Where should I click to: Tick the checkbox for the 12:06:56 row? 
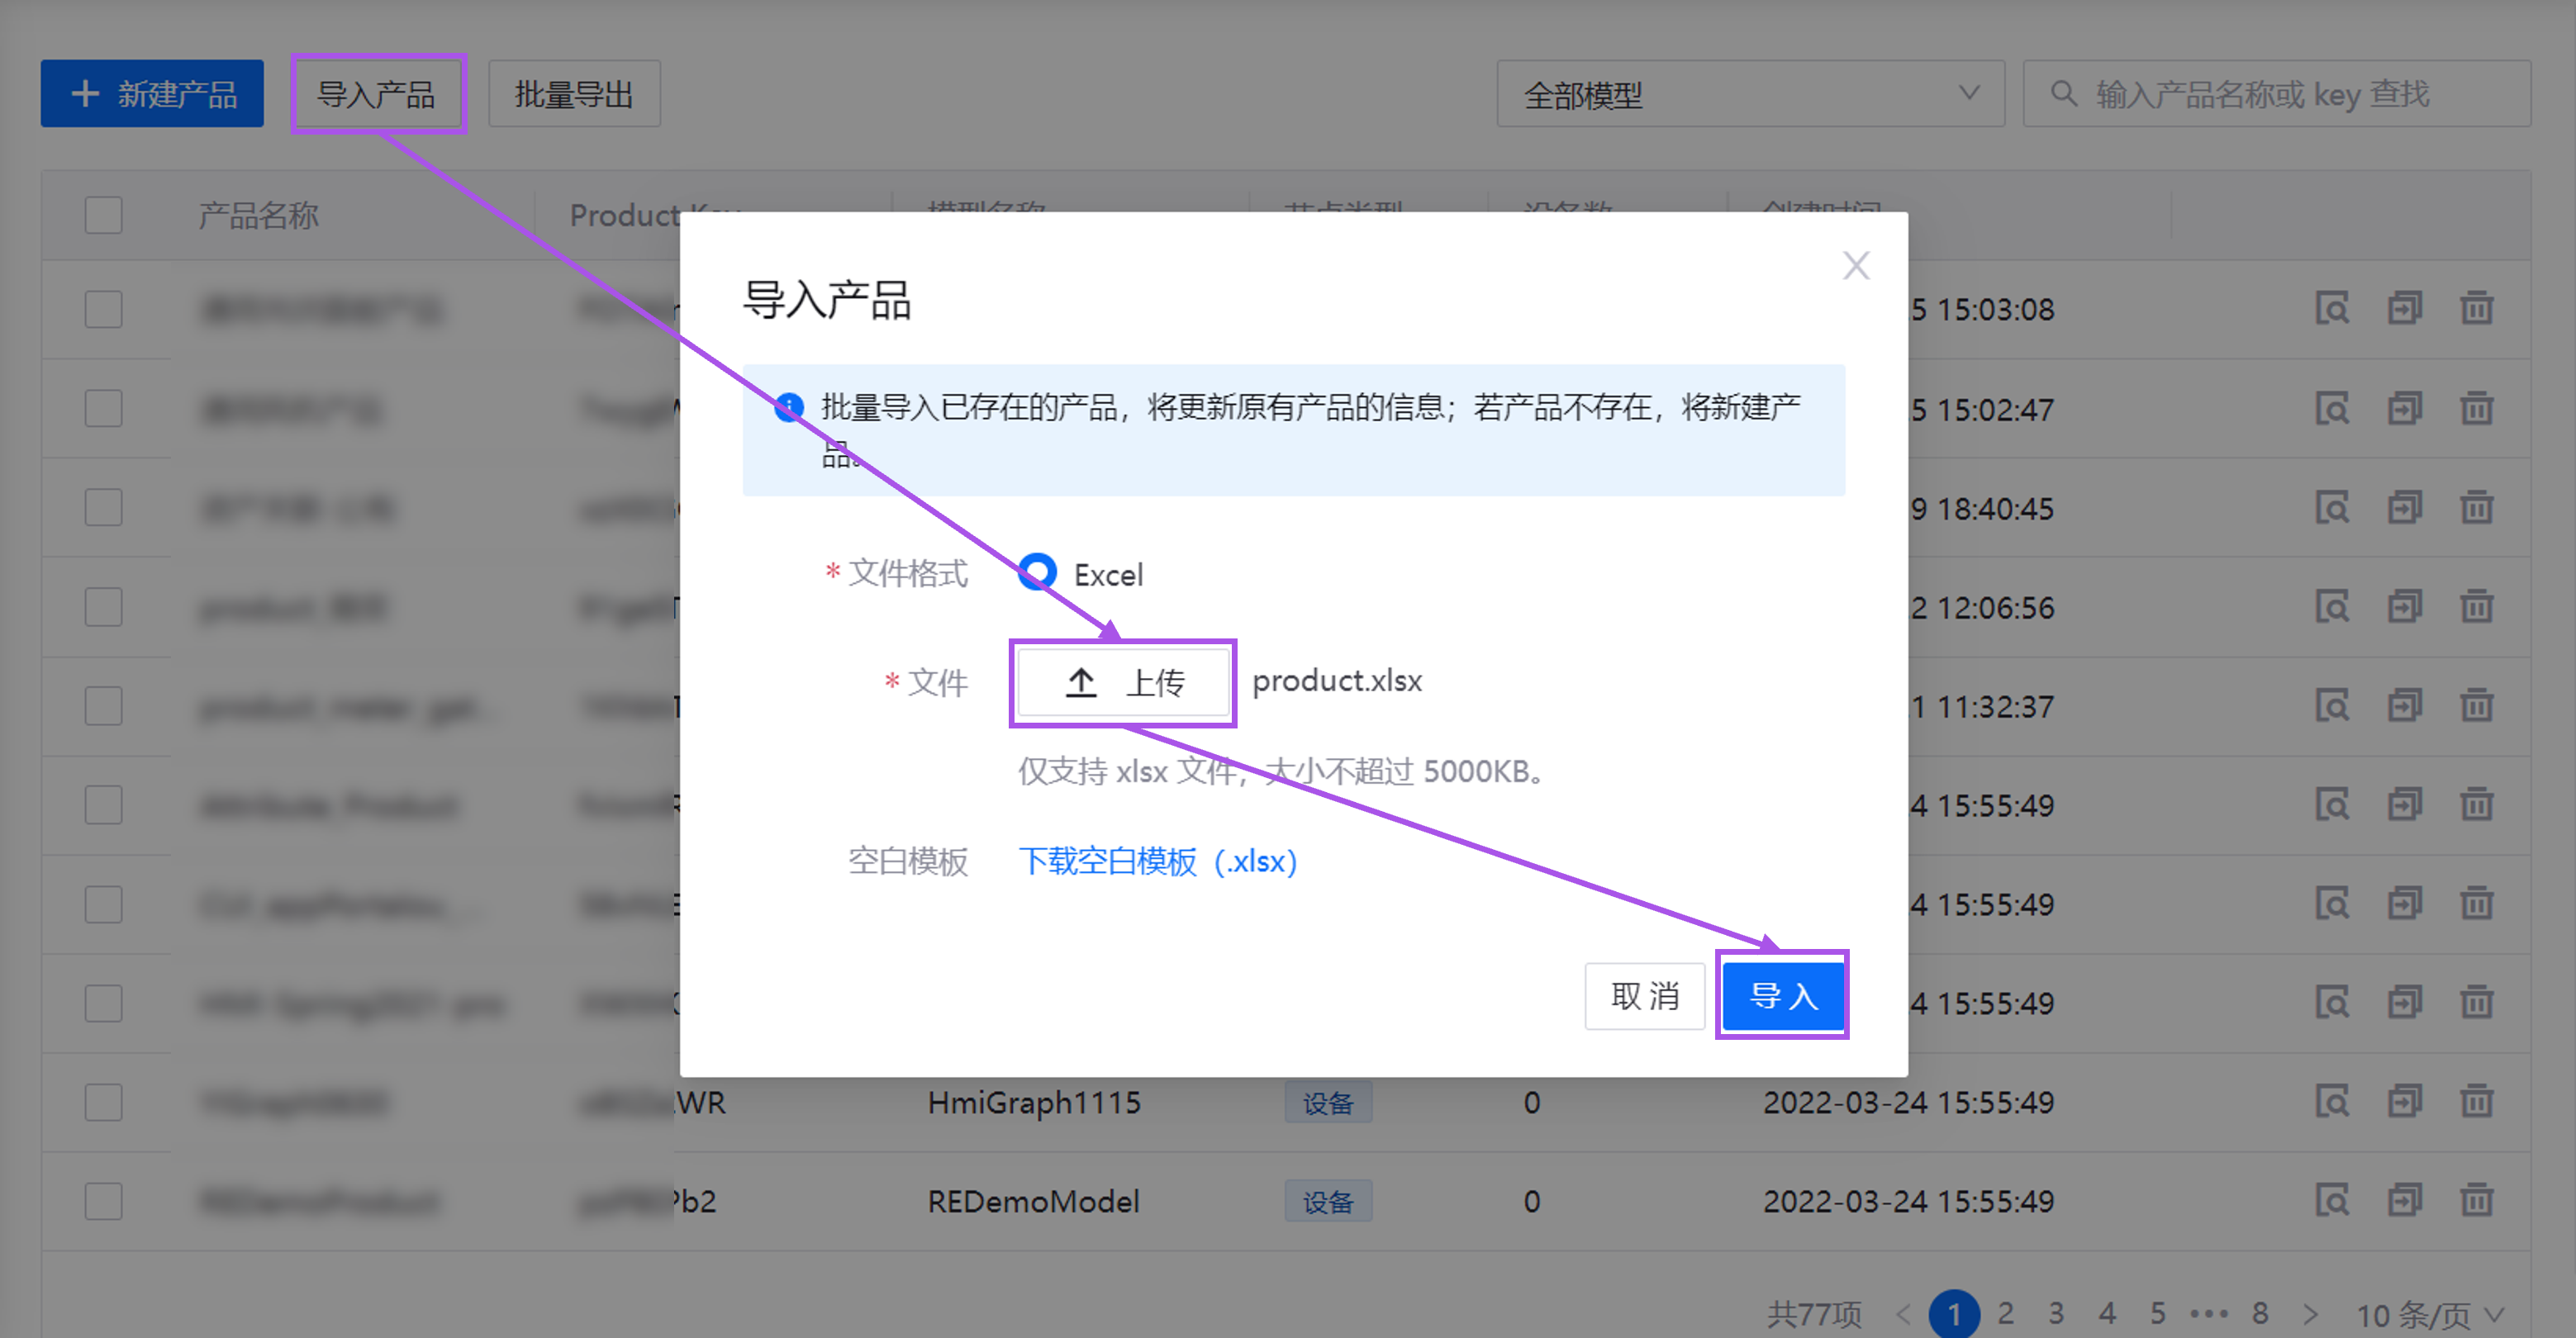tap(104, 607)
